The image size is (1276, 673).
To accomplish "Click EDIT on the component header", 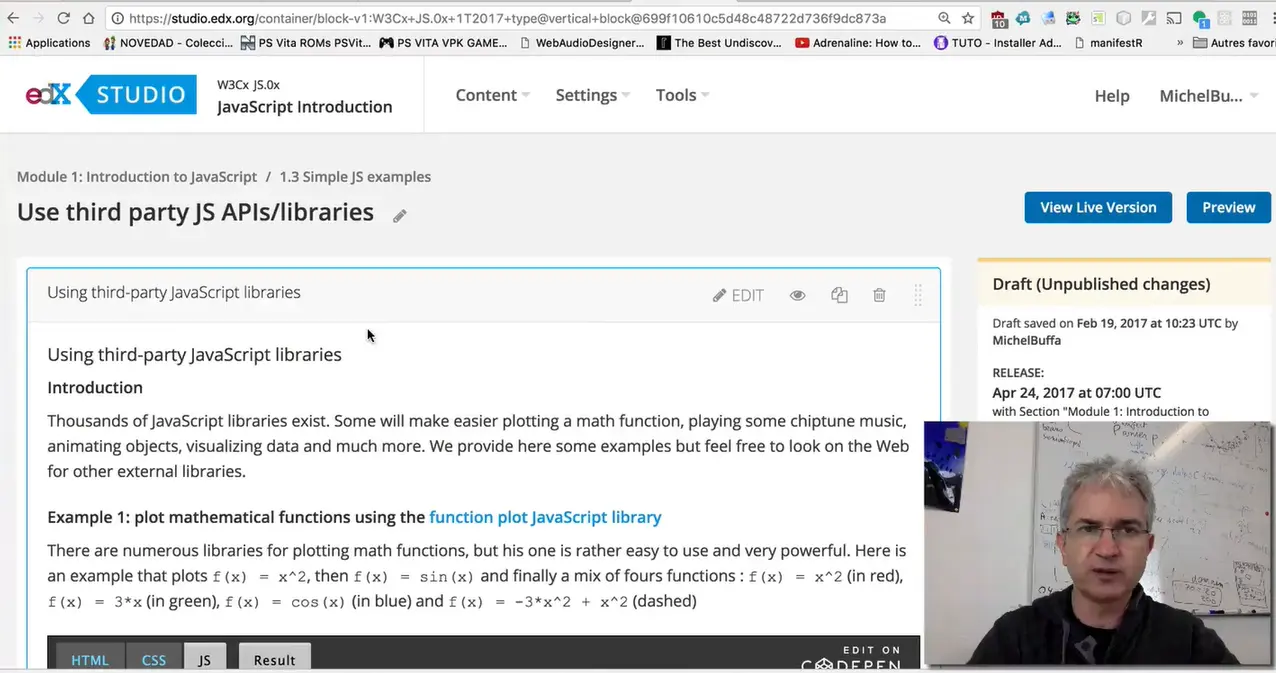I will coord(738,295).
